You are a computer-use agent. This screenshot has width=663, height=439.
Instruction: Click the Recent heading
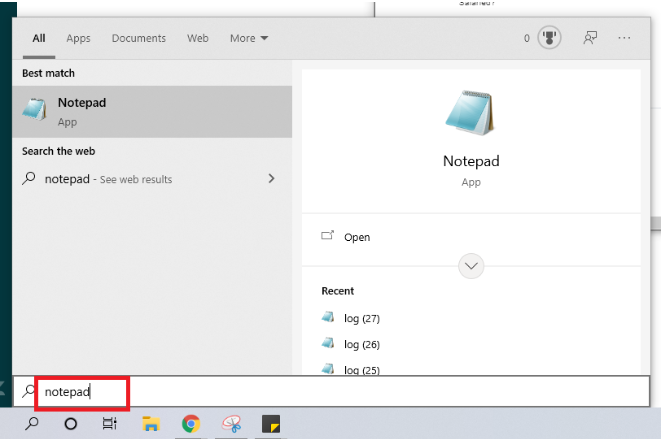coord(337,291)
